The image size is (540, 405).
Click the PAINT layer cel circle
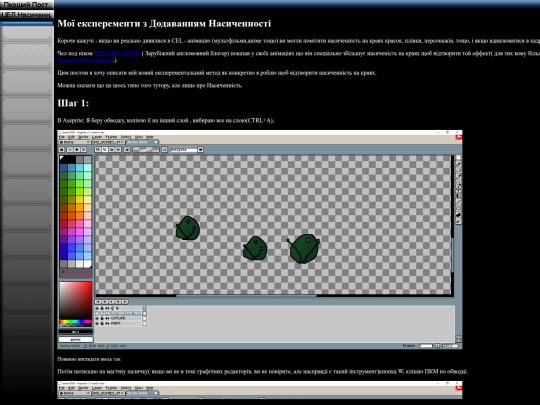click(x=145, y=324)
